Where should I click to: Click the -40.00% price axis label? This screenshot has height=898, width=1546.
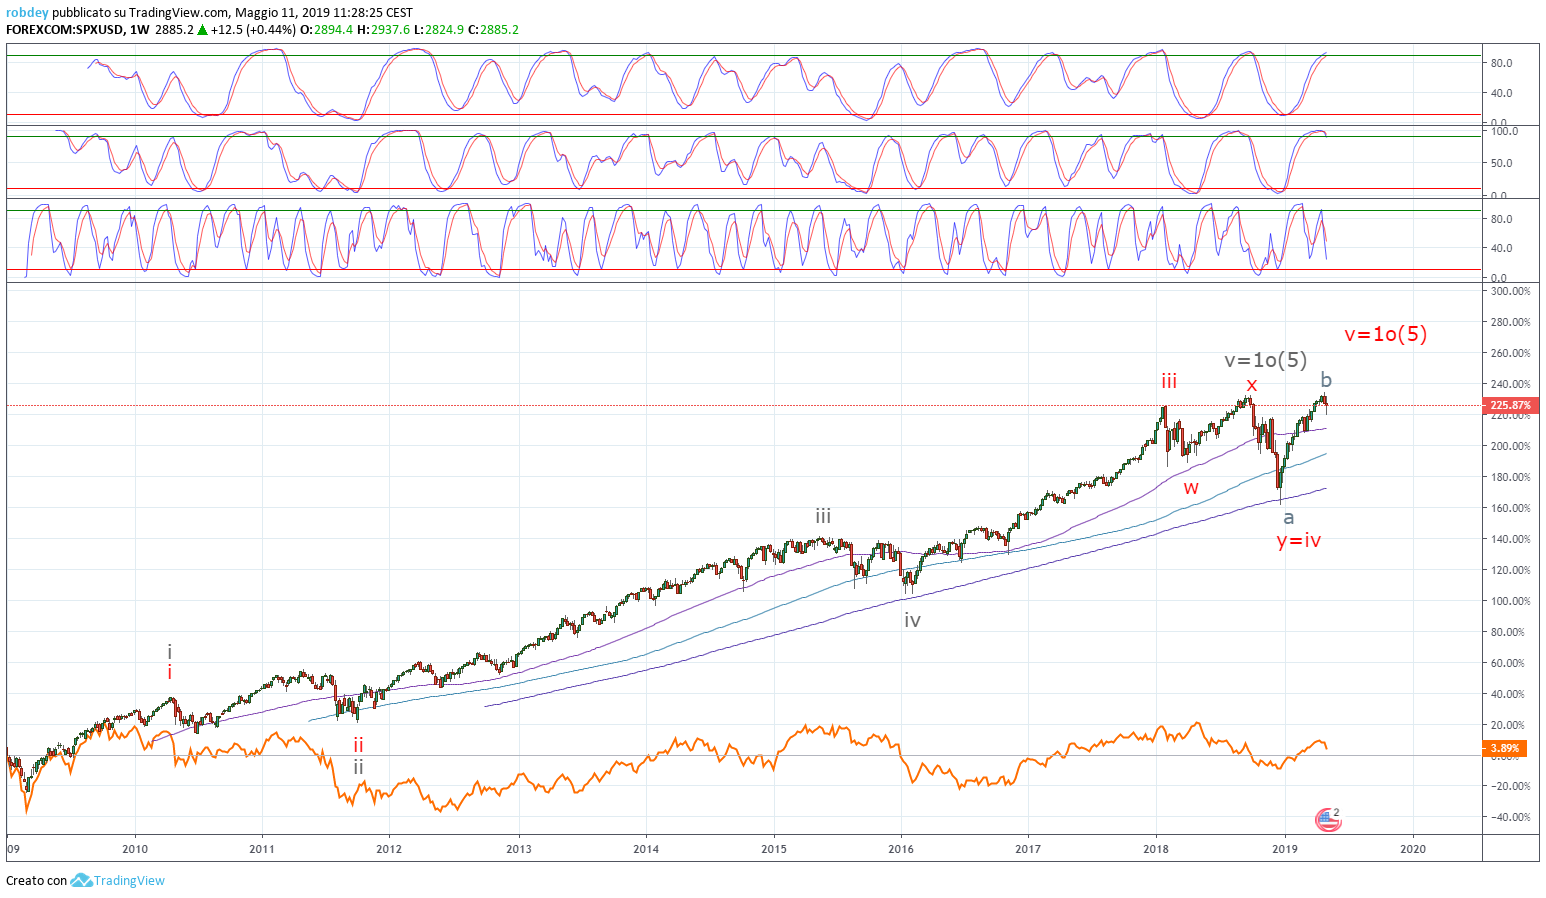(1510, 818)
